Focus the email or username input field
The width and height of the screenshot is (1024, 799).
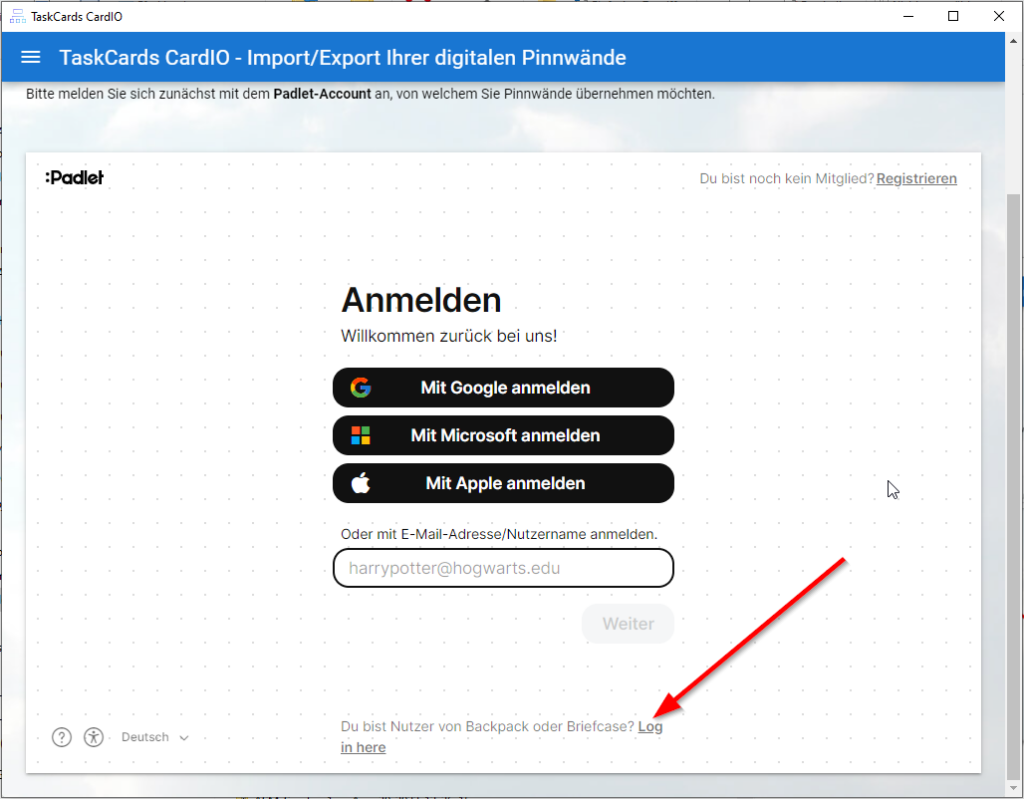point(503,568)
